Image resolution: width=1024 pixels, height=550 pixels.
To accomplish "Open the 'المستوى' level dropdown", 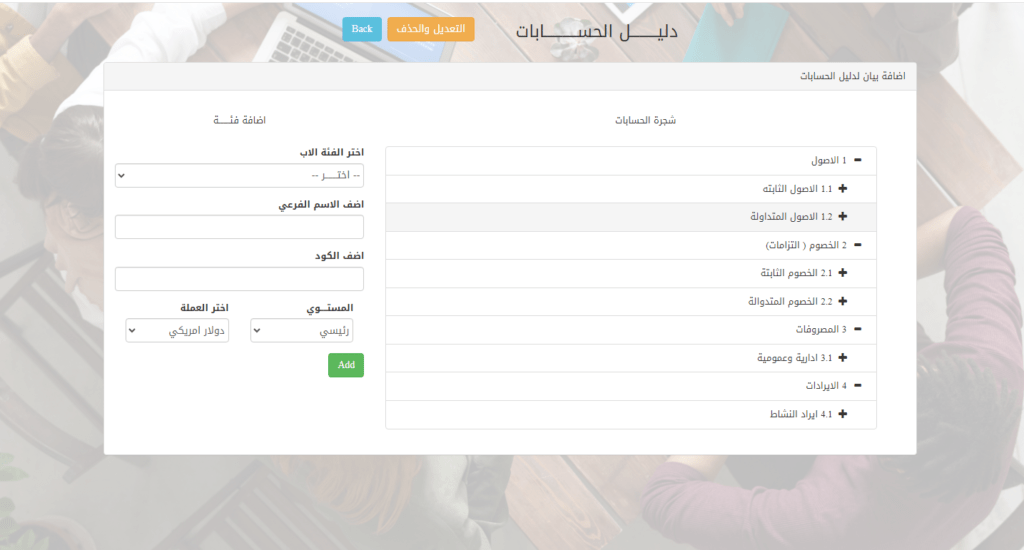I will tap(302, 331).
